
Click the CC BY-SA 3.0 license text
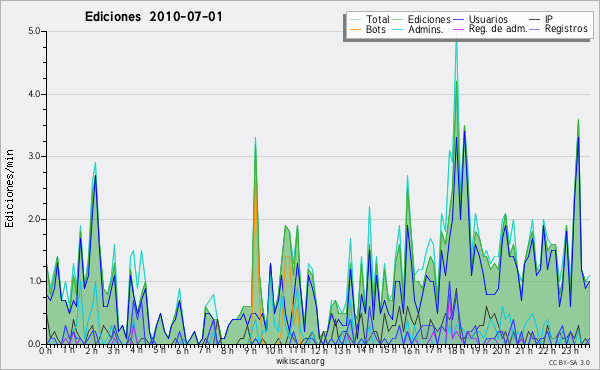(x=569, y=362)
